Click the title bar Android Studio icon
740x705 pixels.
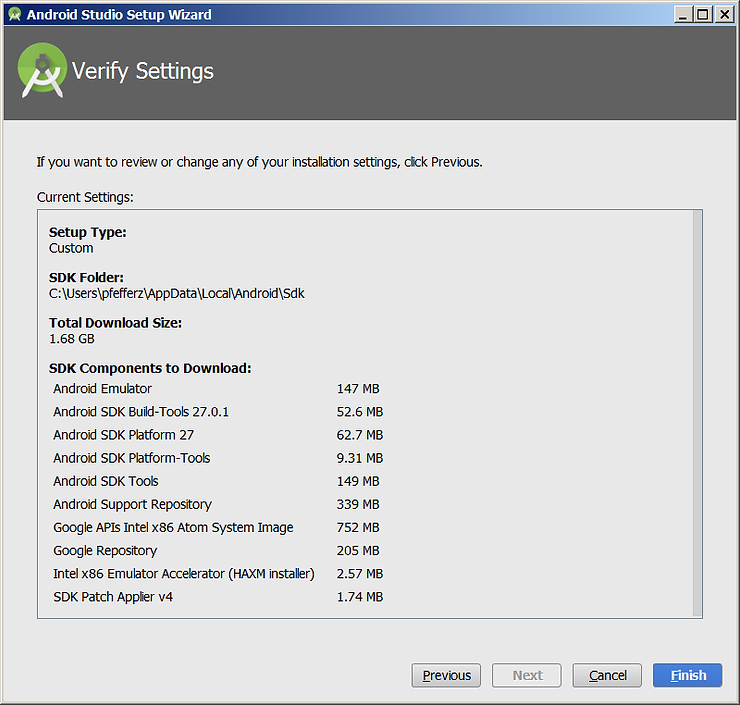[15, 15]
